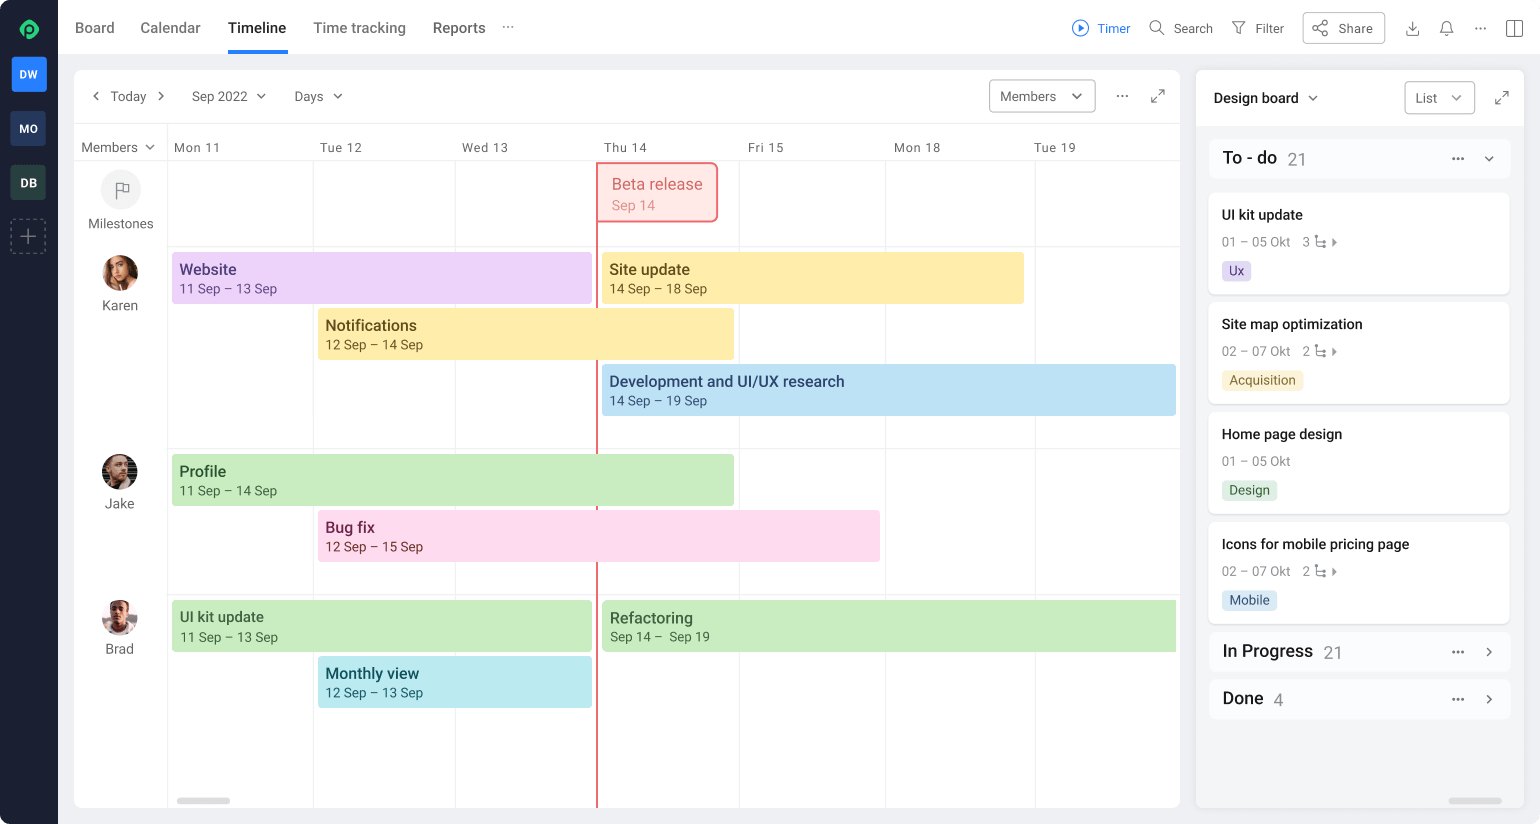Viewport: 1540px width, 824px height.
Task: Open the notifications bell
Action: [1446, 28]
